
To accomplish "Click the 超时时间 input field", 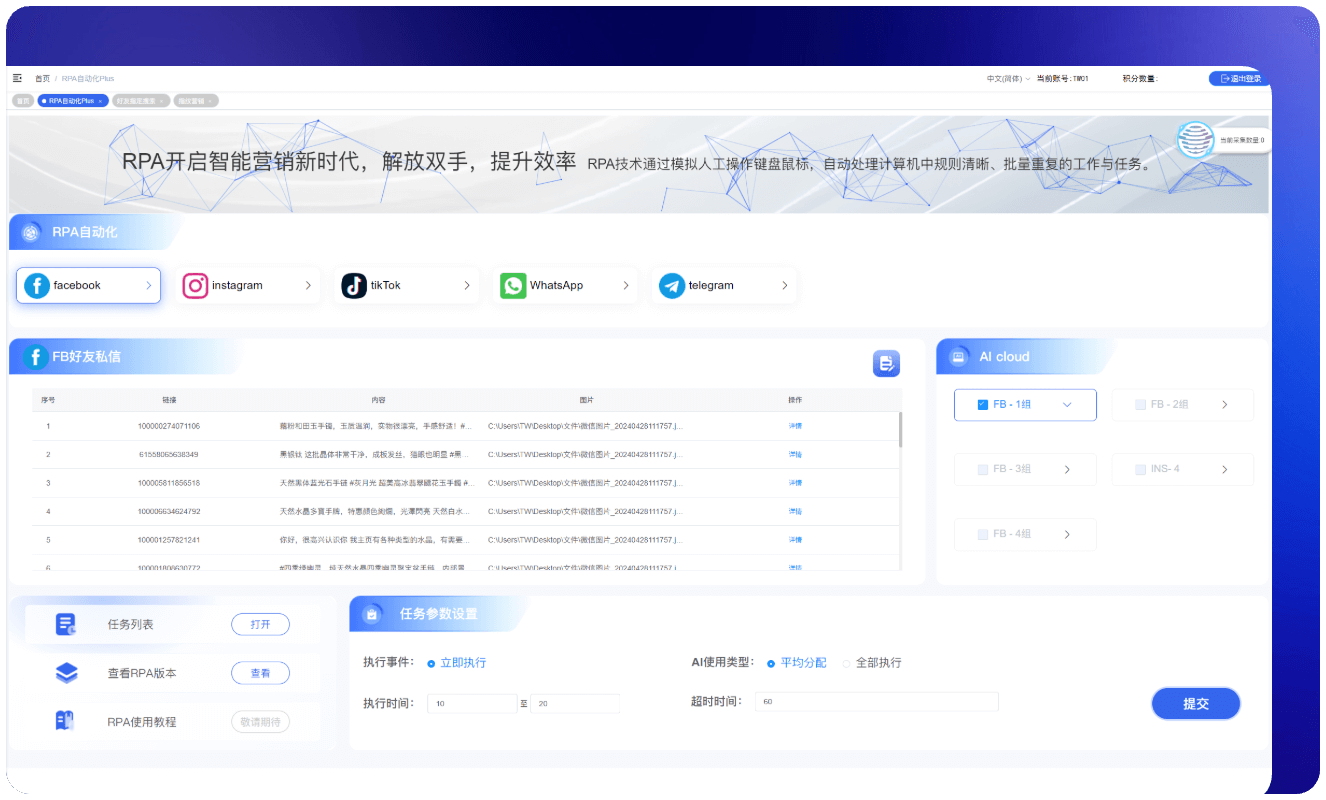I will (x=876, y=702).
